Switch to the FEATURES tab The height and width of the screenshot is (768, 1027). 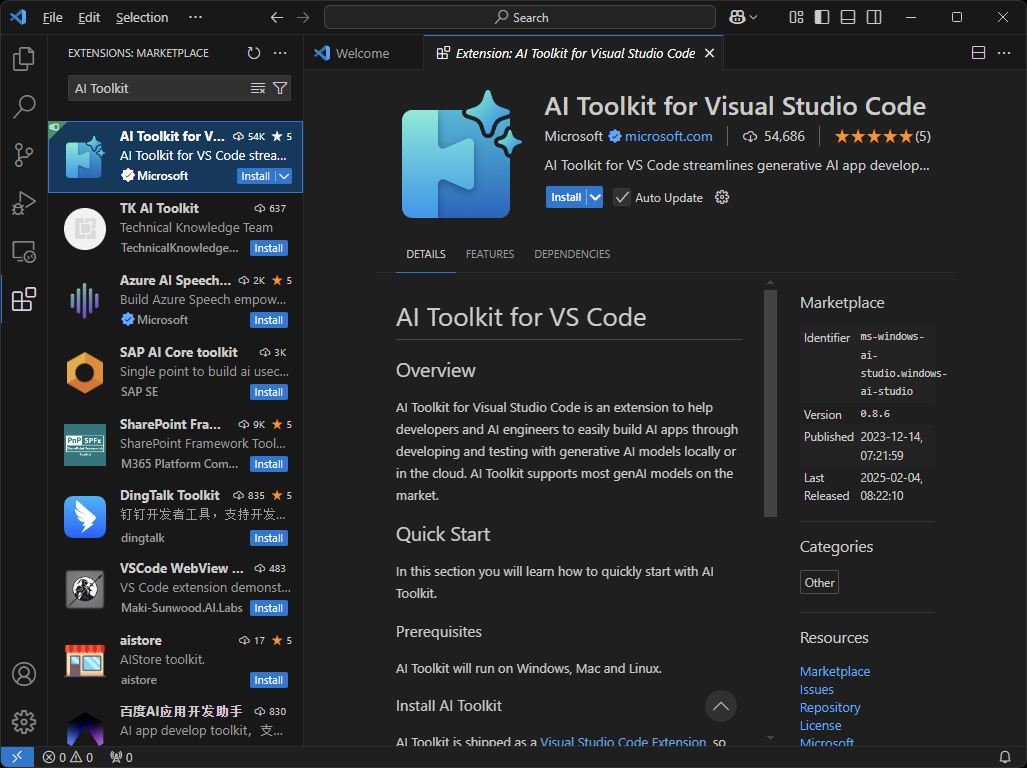click(489, 254)
